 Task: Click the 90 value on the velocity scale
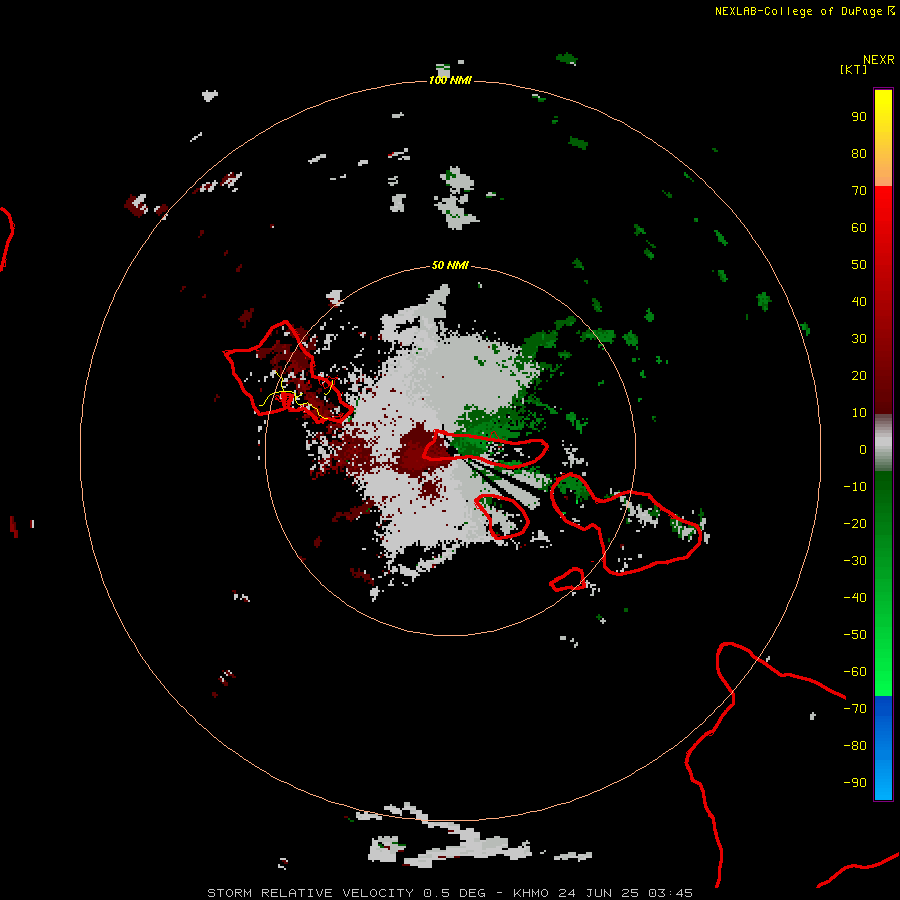click(859, 117)
